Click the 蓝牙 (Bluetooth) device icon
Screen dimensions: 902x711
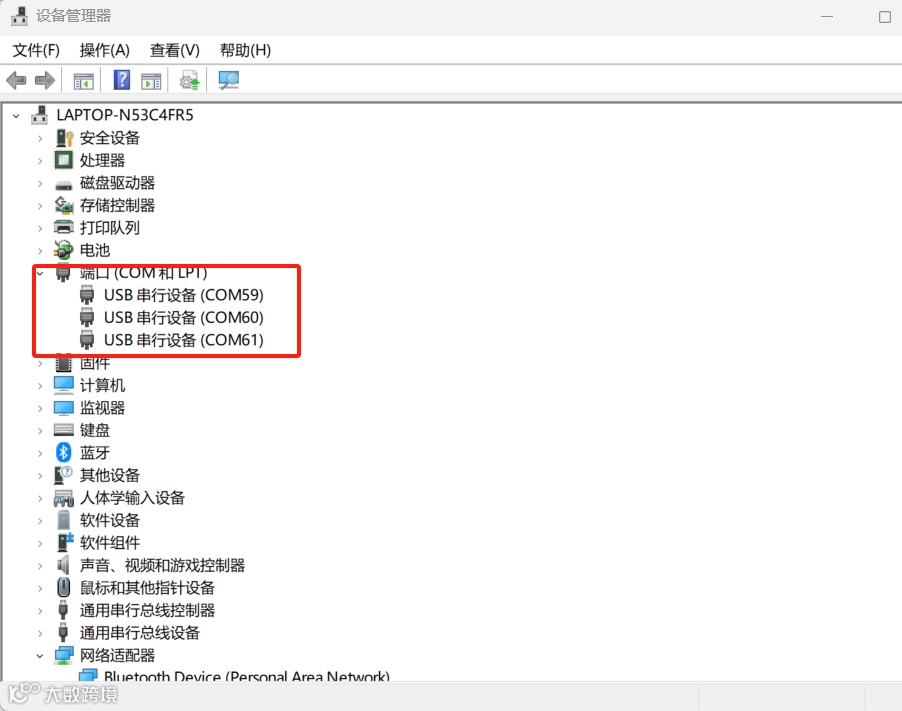[61, 452]
